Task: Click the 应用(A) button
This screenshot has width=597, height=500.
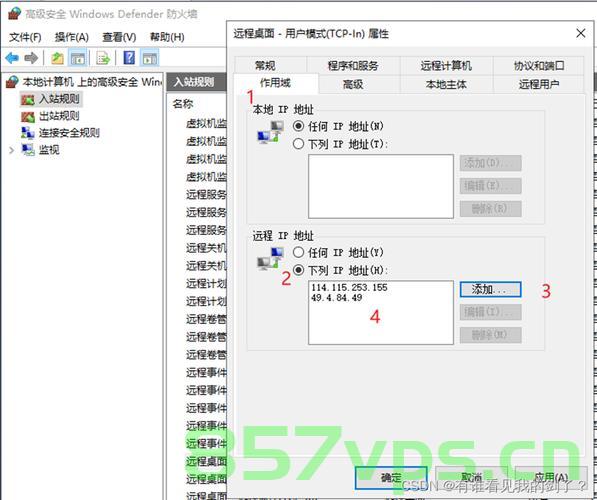Action: (551, 478)
